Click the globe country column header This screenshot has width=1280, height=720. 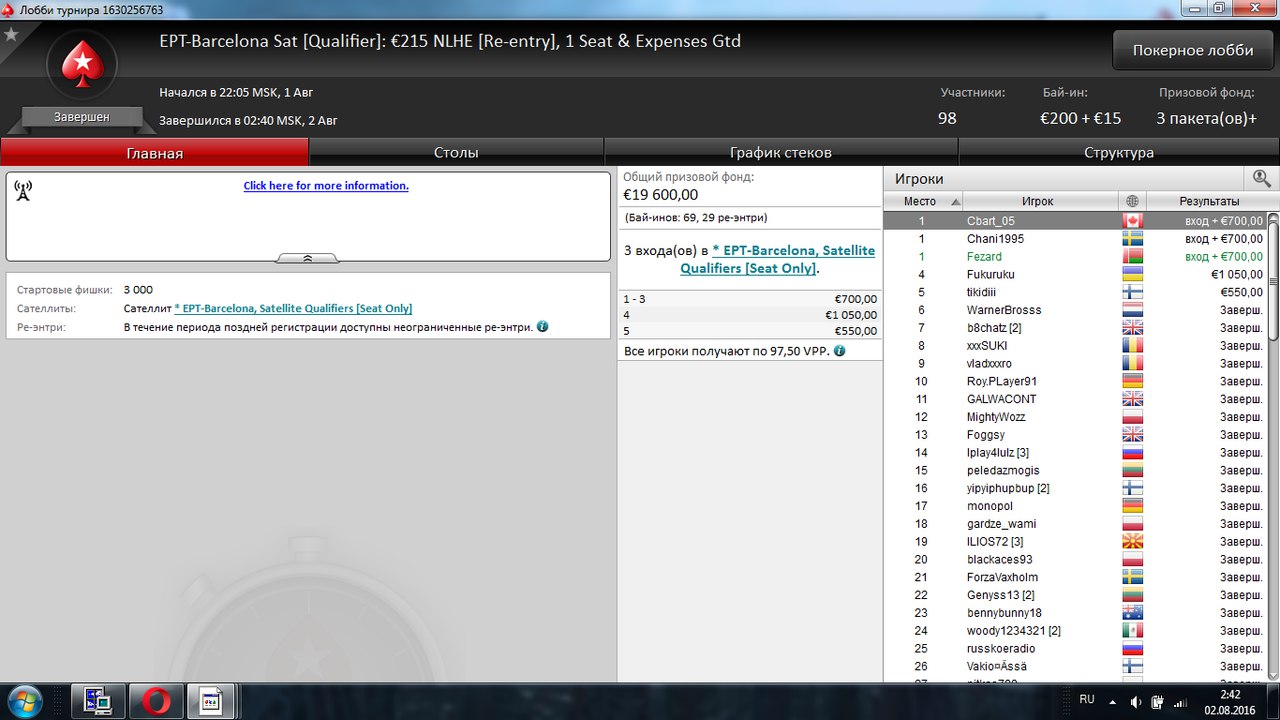[1132, 201]
